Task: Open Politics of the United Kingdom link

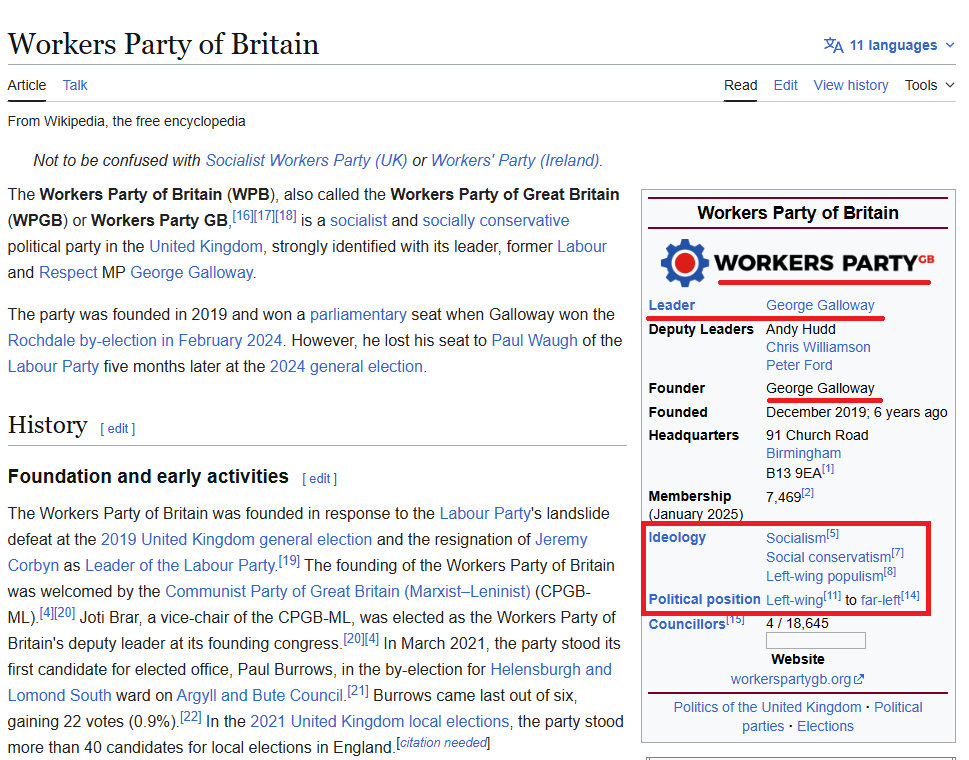Action: point(767,707)
